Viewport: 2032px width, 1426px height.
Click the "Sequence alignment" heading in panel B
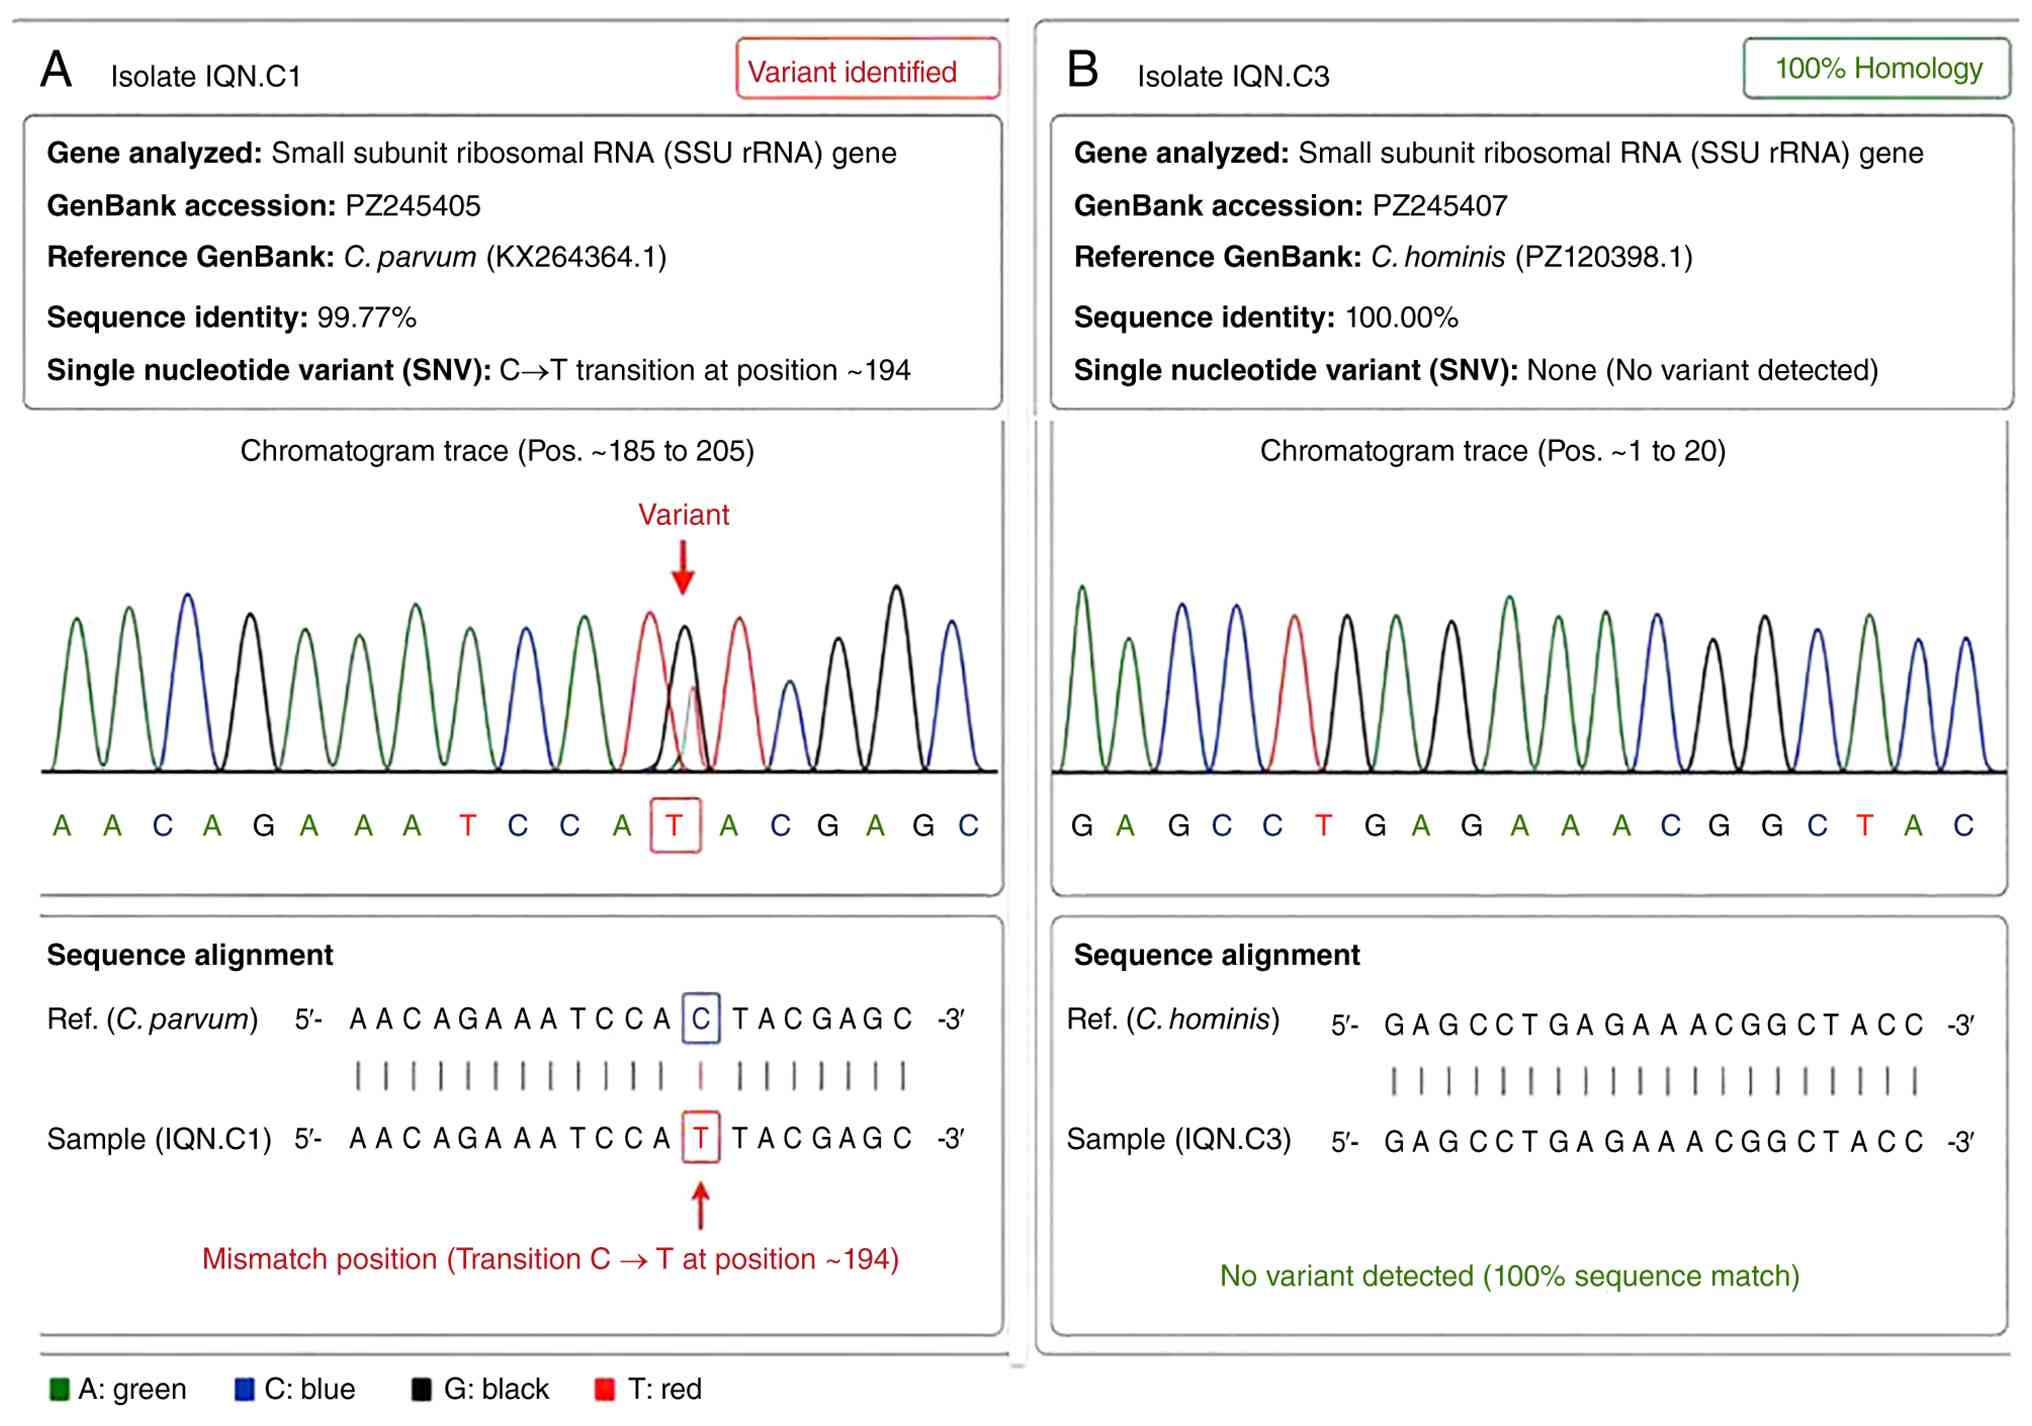point(1217,955)
